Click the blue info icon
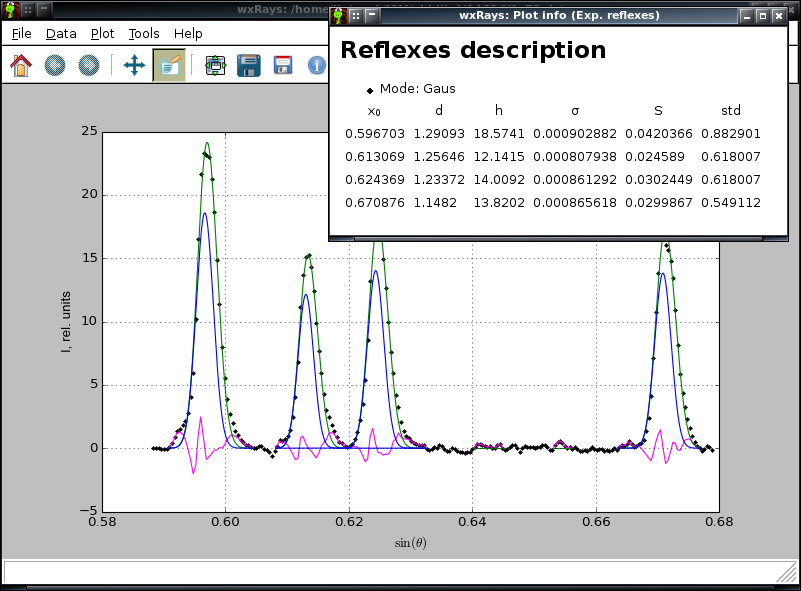Image resolution: width=801 pixels, height=591 pixels. coord(317,66)
